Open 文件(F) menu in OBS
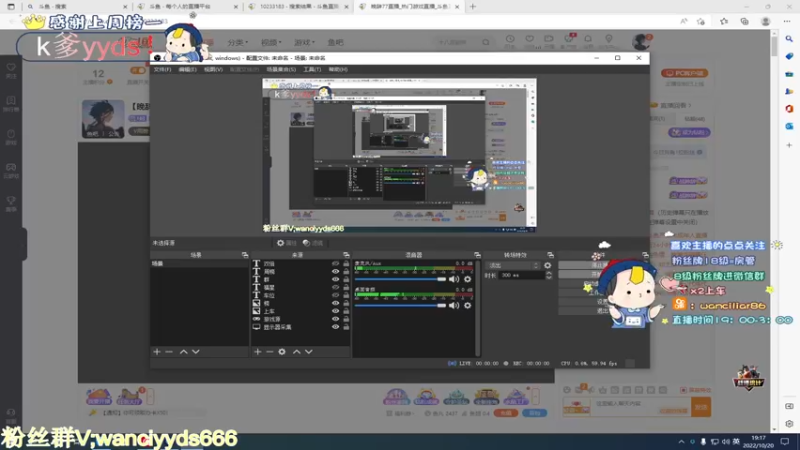This screenshot has height=450, width=800. pyautogui.click(x=162, y=69)
